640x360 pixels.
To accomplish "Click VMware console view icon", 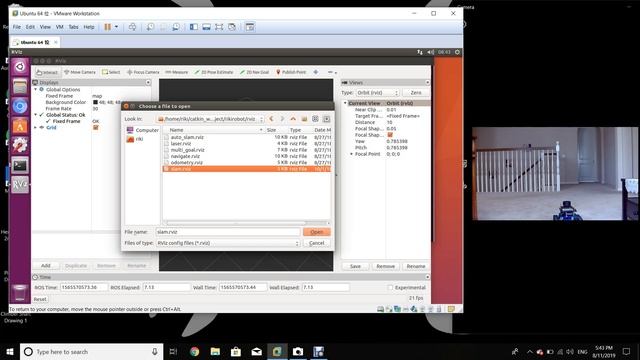I will click(250, 27).
